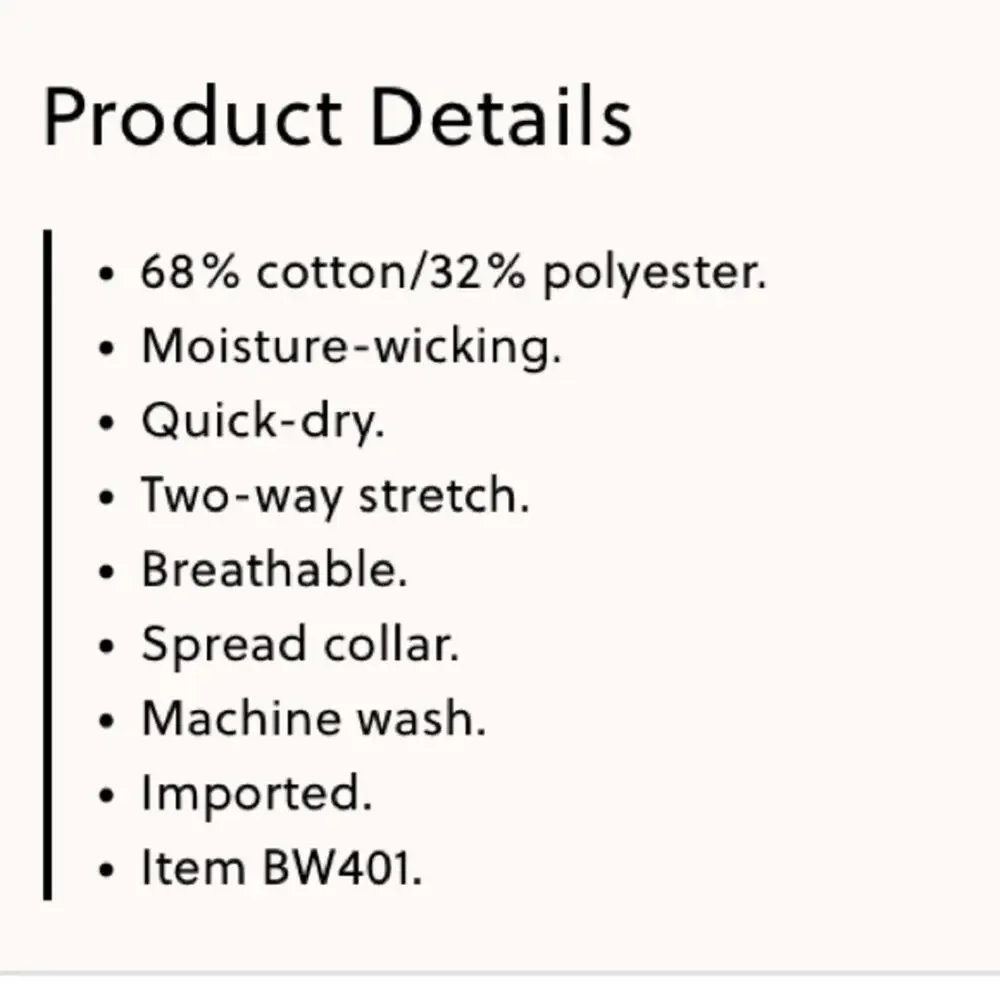Click the bullet before Spread collar
This screenshot has width=1000, height=1000.
point(107,646)
